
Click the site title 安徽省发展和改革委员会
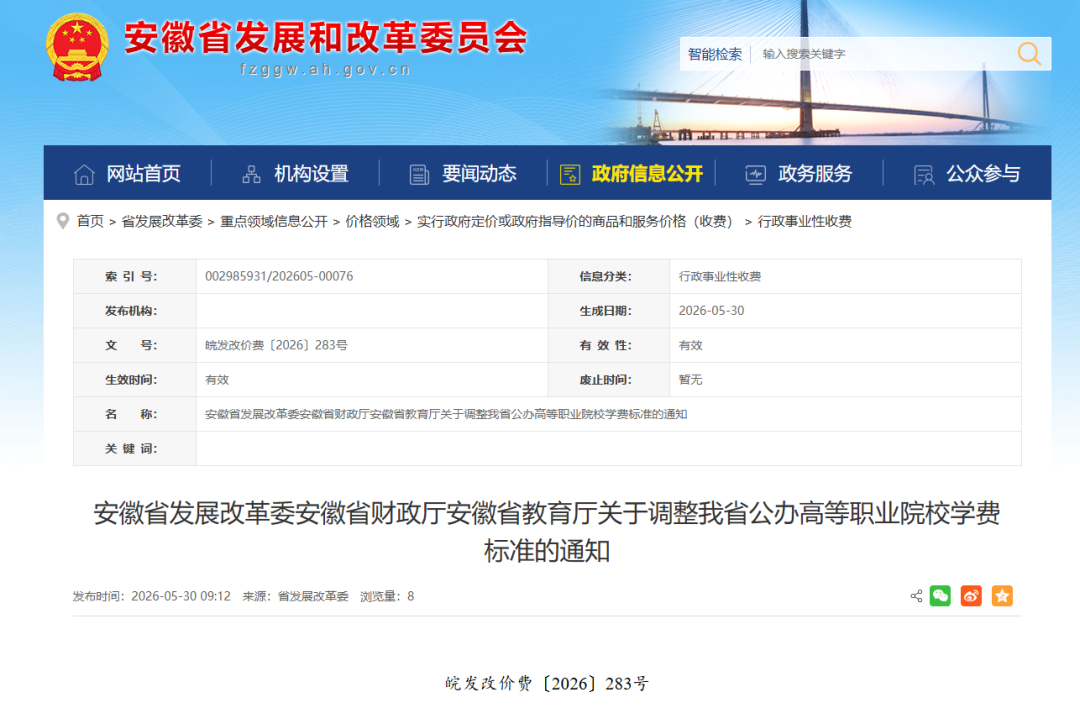(x=326, y=37)
